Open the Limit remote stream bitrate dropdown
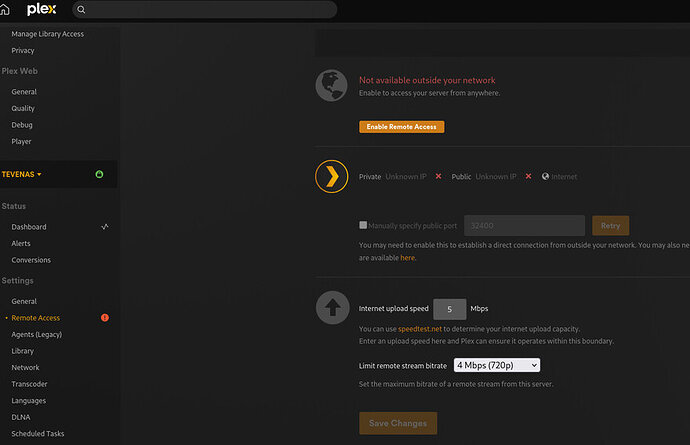Viewport: 690px width, 445px height. [x=497, y=365]
